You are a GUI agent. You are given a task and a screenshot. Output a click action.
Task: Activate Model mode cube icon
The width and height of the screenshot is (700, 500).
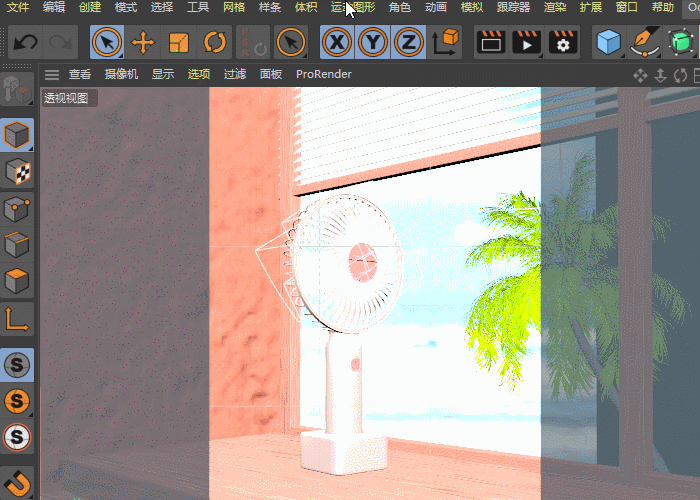pos(17,135)
